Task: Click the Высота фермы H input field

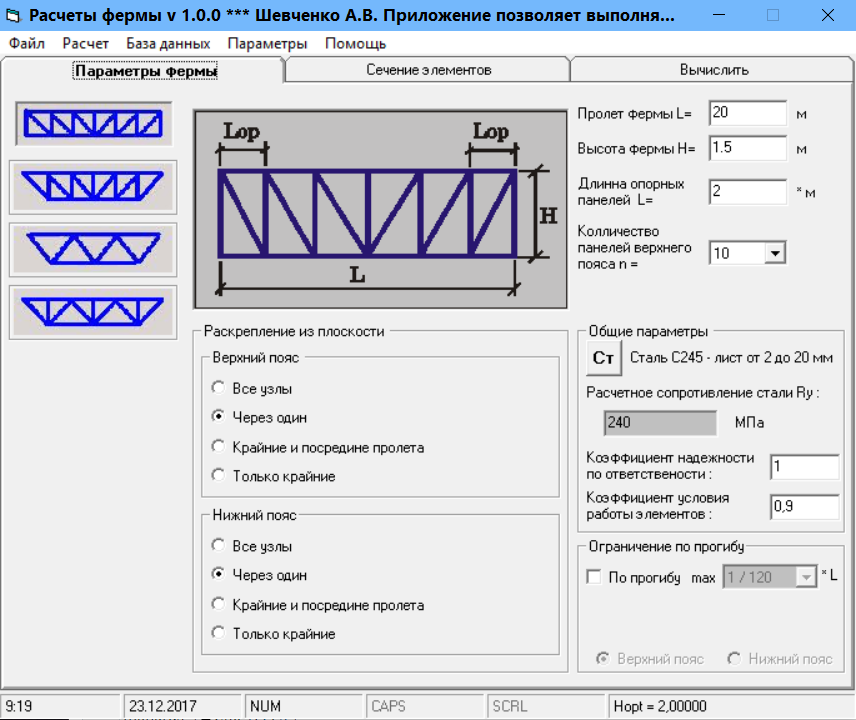Action: tap(747, 148)
